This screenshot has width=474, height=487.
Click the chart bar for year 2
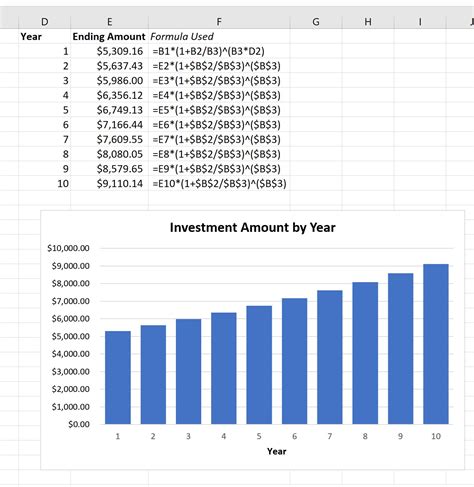153,375
